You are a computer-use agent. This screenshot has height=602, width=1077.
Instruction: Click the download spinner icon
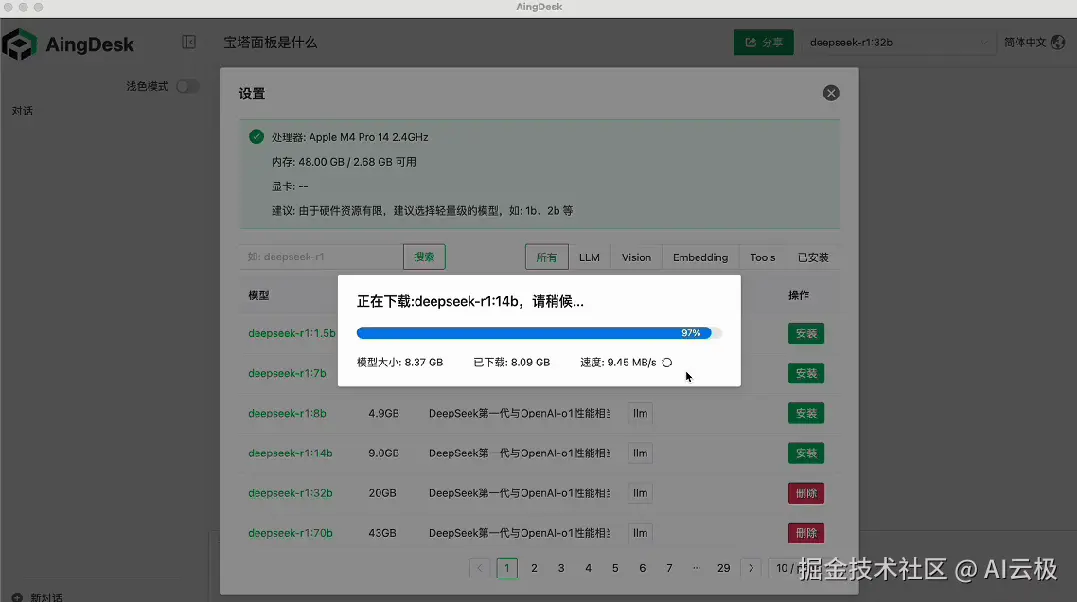667,362
